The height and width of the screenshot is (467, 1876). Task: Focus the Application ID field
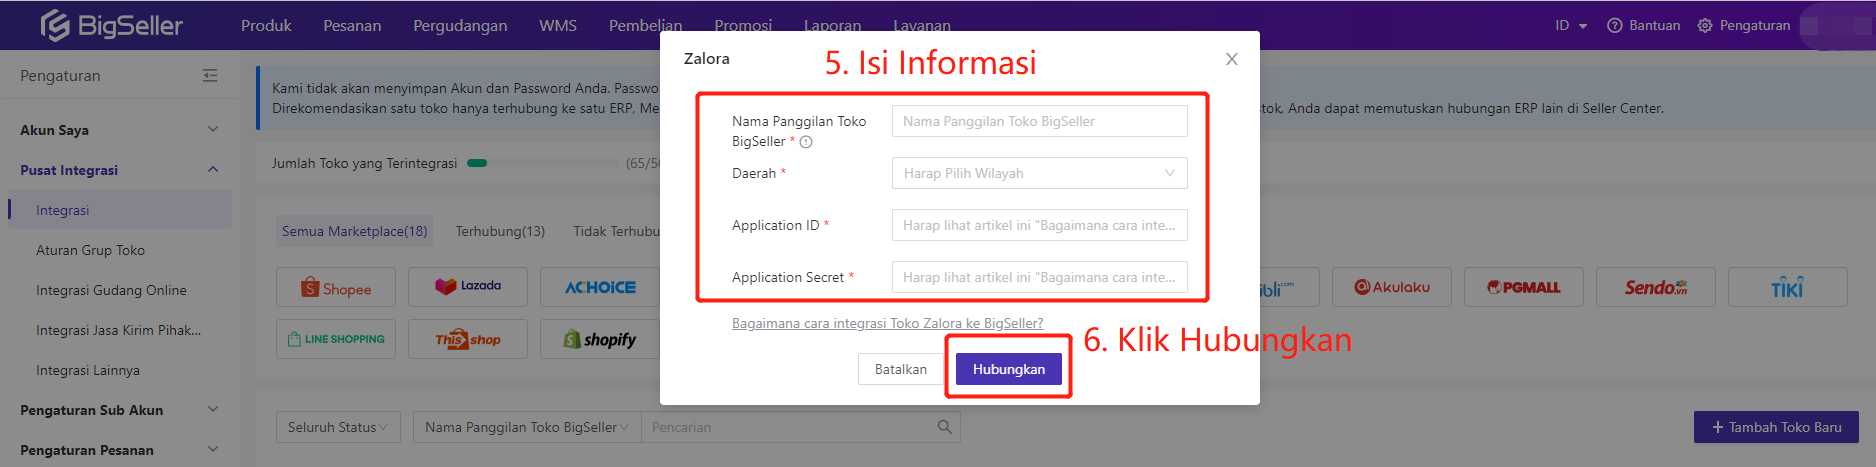[x=1040, y=225]
